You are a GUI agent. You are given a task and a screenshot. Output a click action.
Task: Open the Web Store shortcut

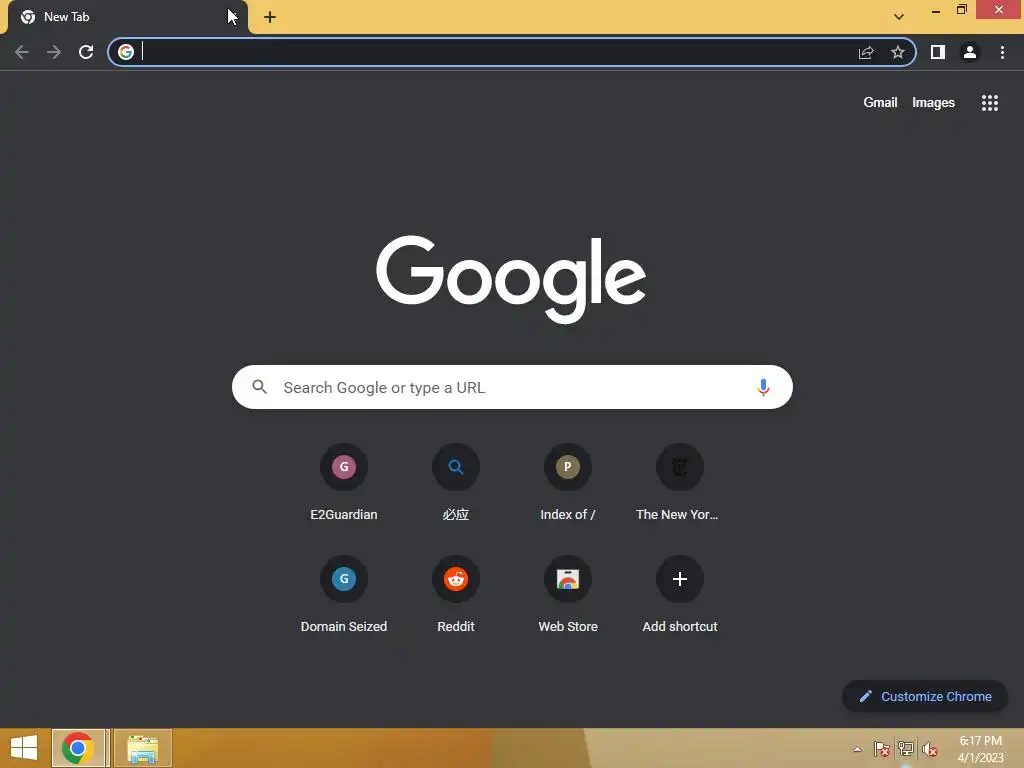(x=568, y=594)
